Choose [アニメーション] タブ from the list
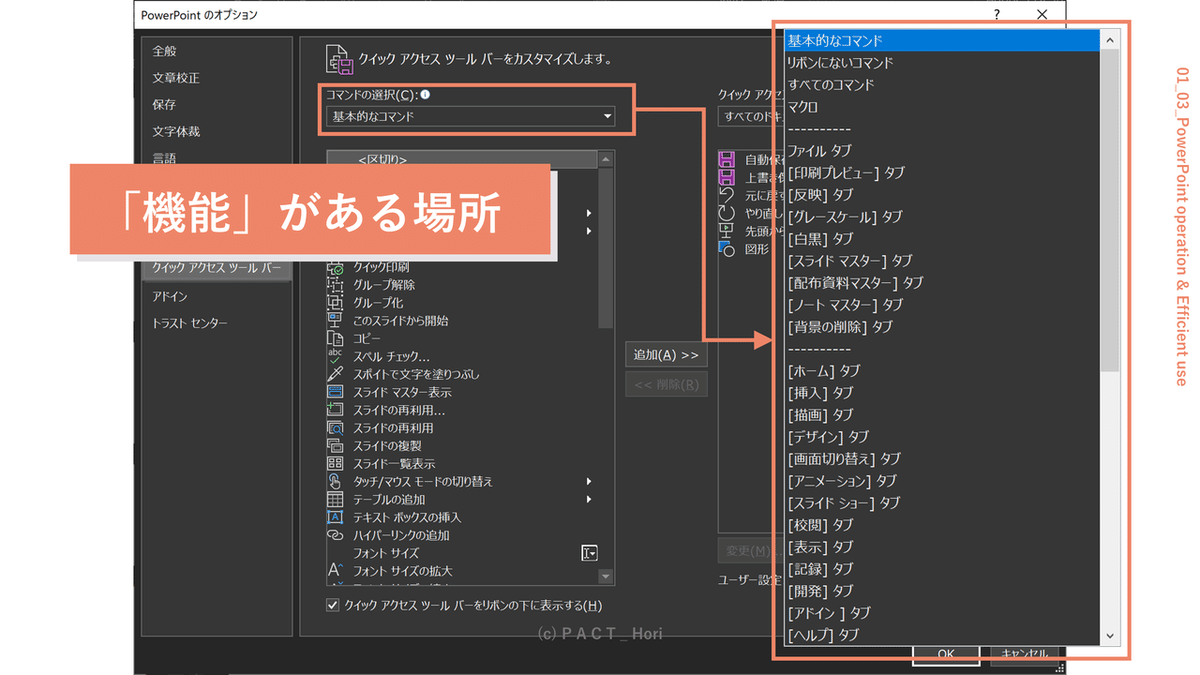Image resolution: width=1200 pixels, height=675 pixels. [x=941, y=481]
